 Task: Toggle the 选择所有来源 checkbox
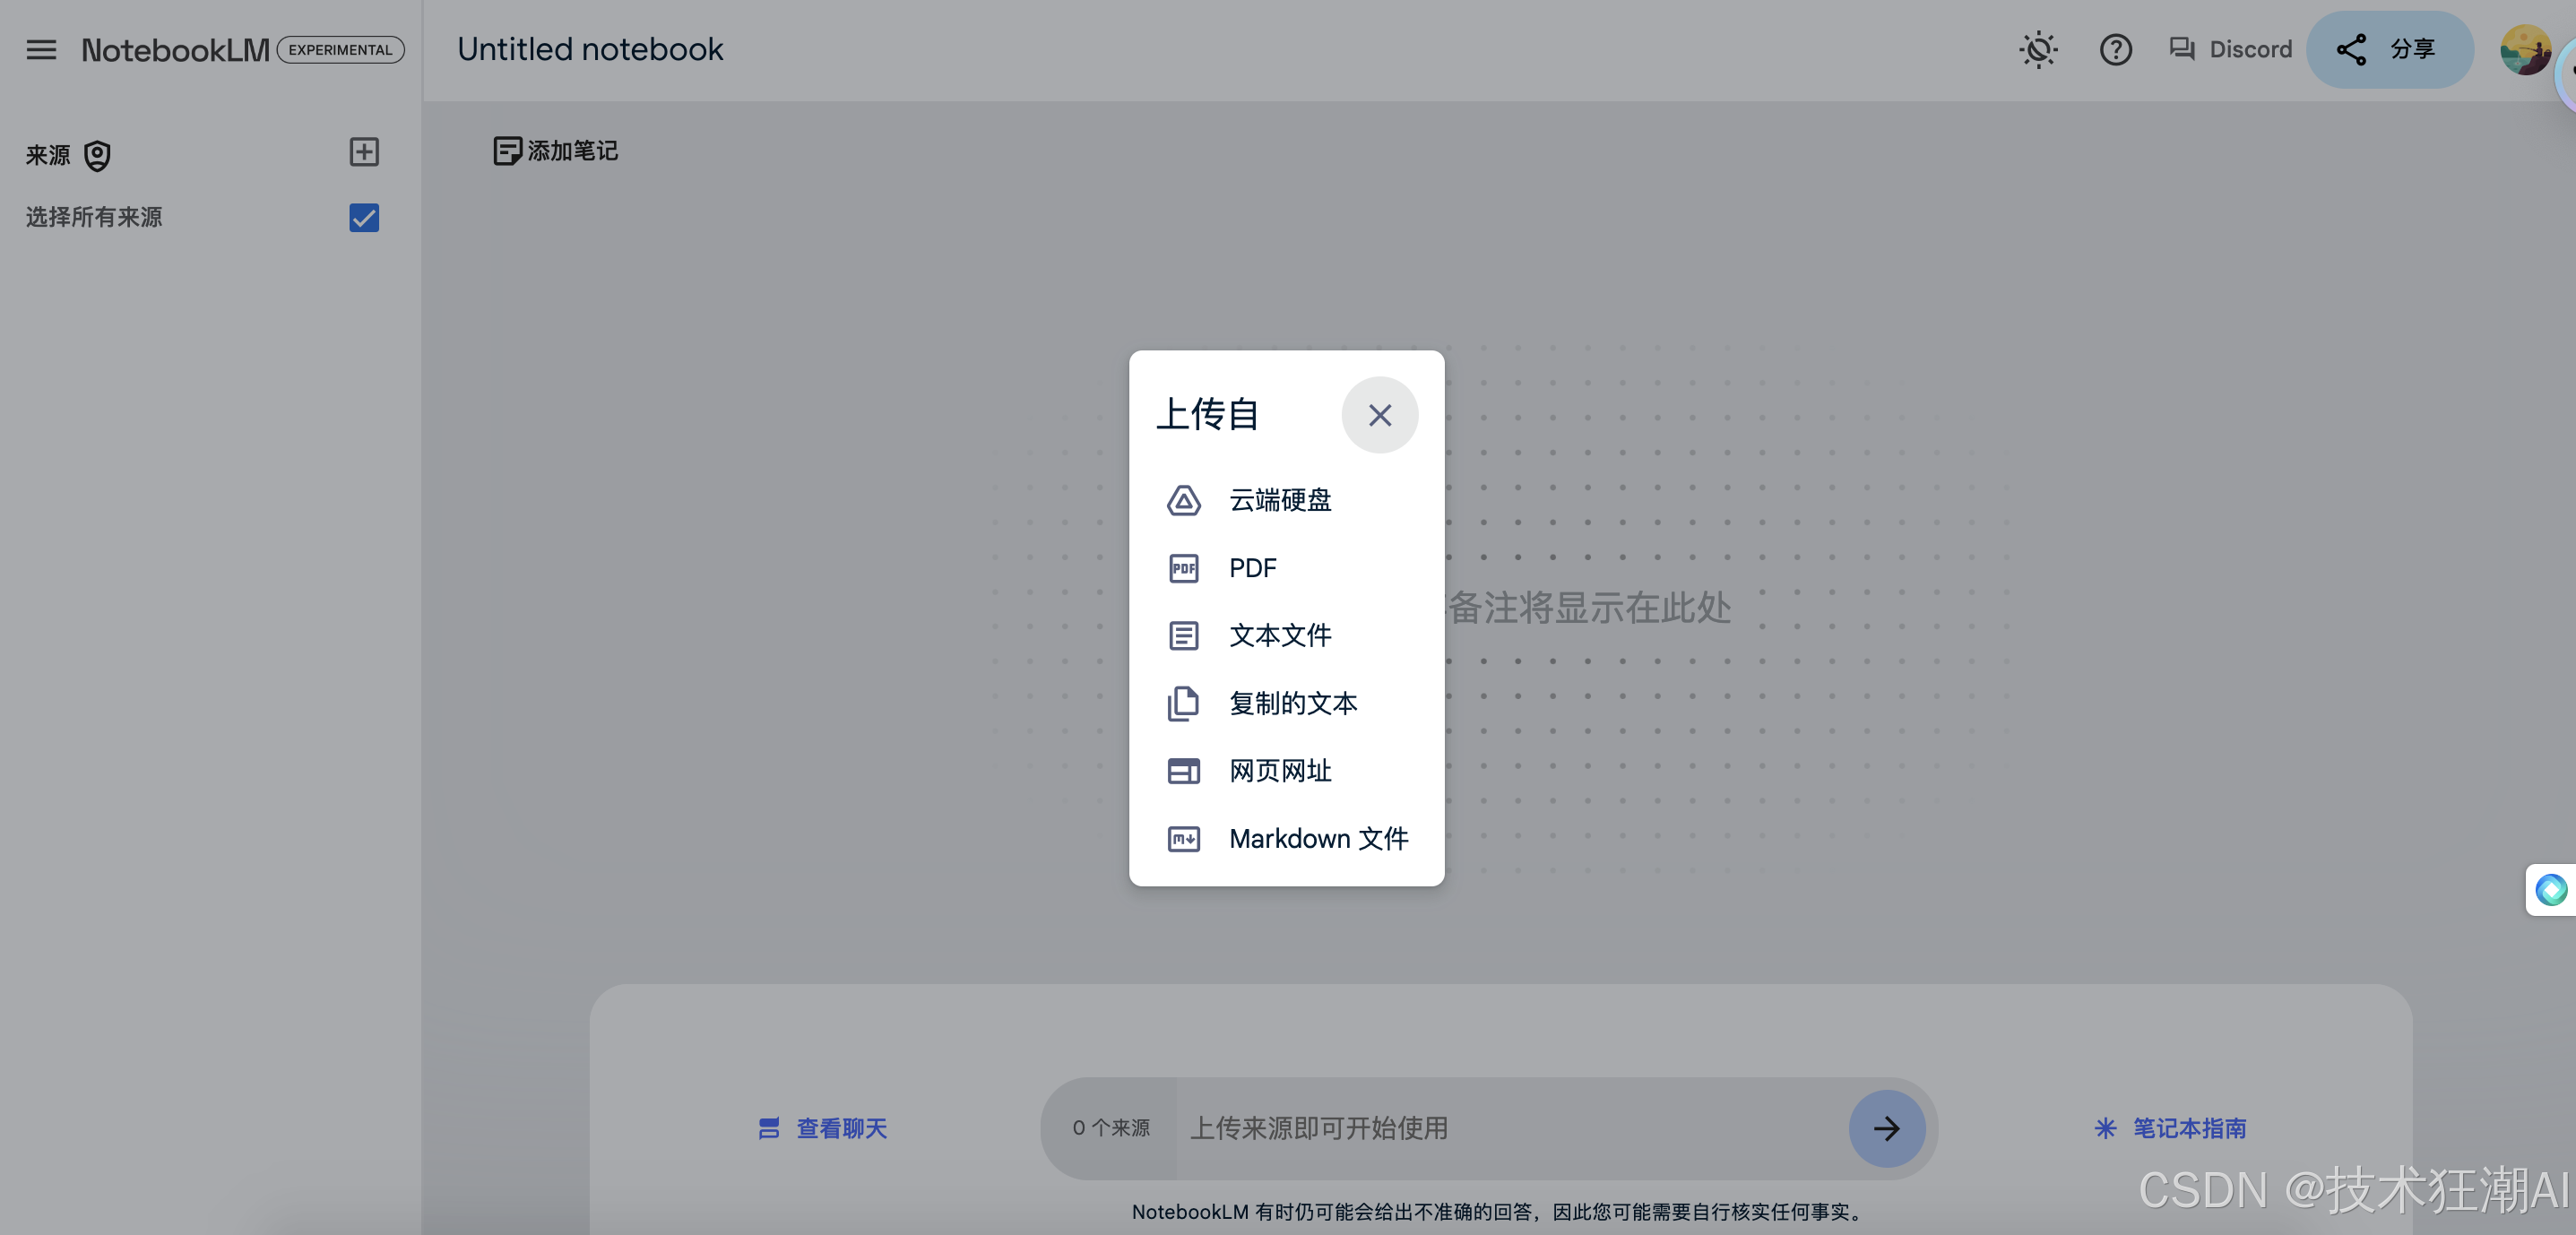(364, 217)
